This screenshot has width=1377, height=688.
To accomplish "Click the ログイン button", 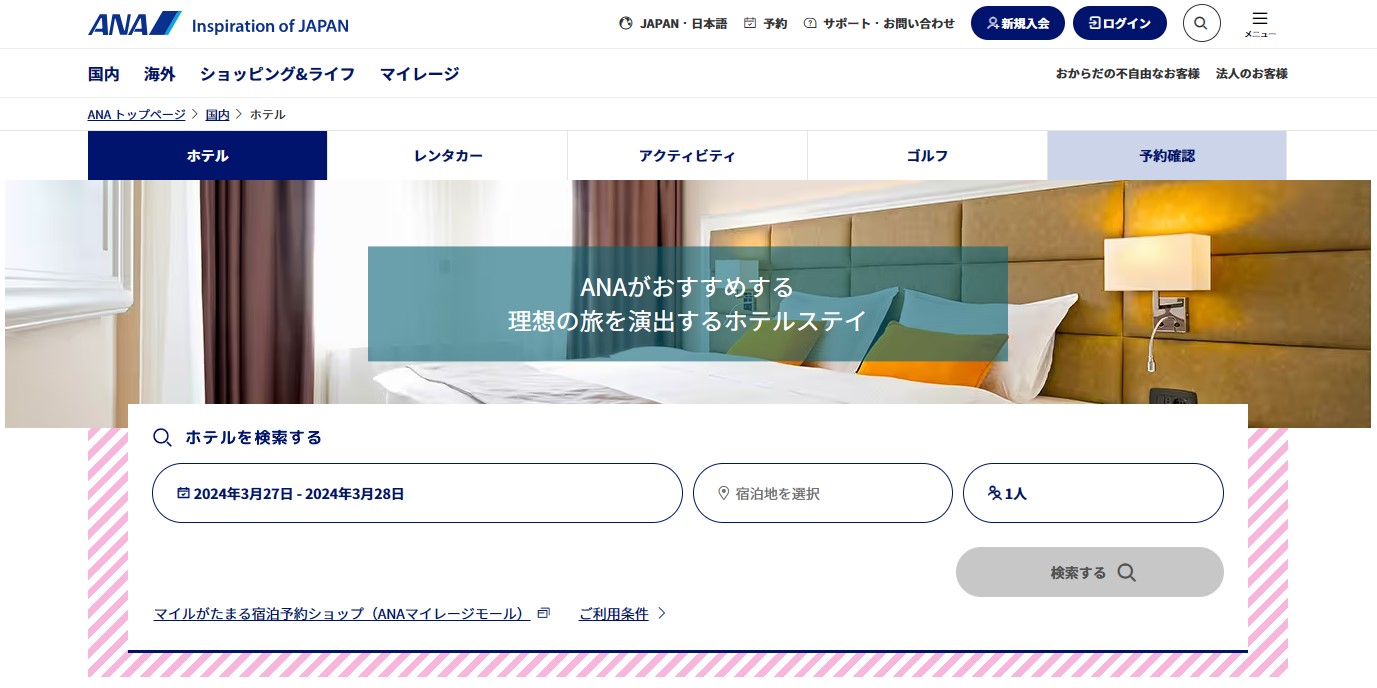I will [x=1119, y=22].
